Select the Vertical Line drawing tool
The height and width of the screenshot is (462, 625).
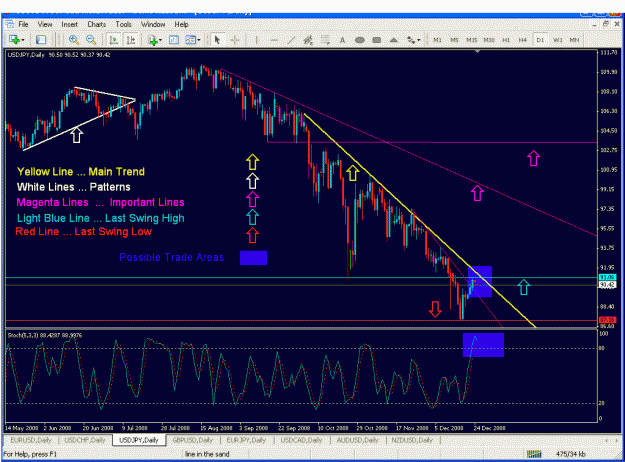257,40
